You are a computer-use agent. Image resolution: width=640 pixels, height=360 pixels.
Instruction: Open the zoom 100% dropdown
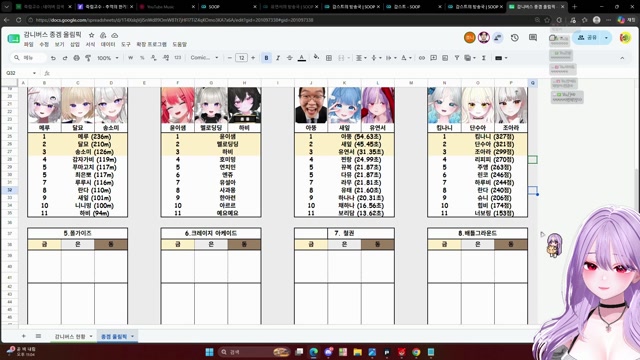(x=107, y=58)
